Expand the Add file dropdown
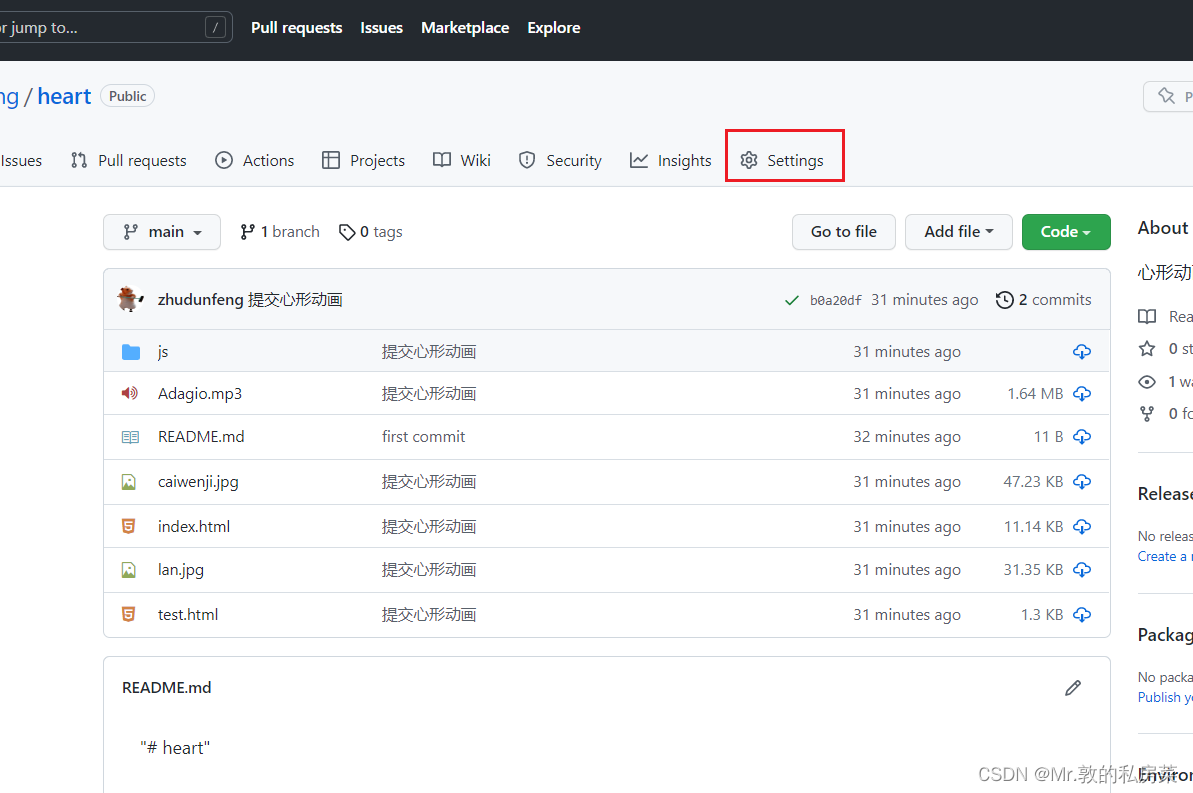Image resolution: width=1193 pixels, height=793 pixels. 959,232
